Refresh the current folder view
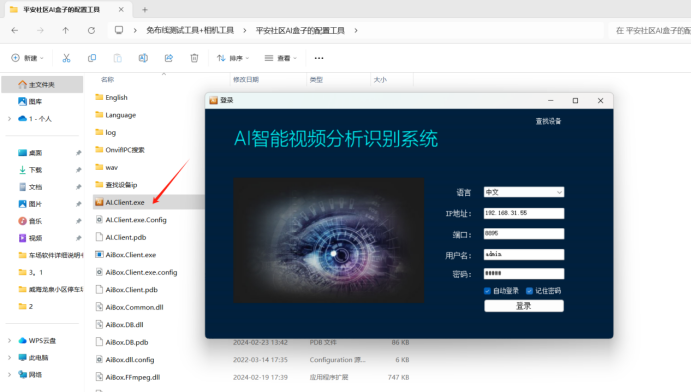691x392 pixels. point(91,30)
